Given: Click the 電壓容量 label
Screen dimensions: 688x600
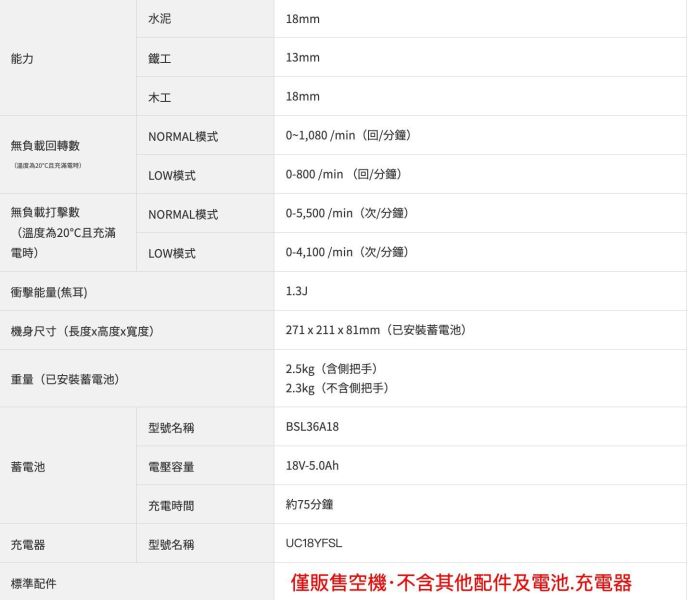Looking at the screenshot, I should pyautogui.click(x=171, y=467).
